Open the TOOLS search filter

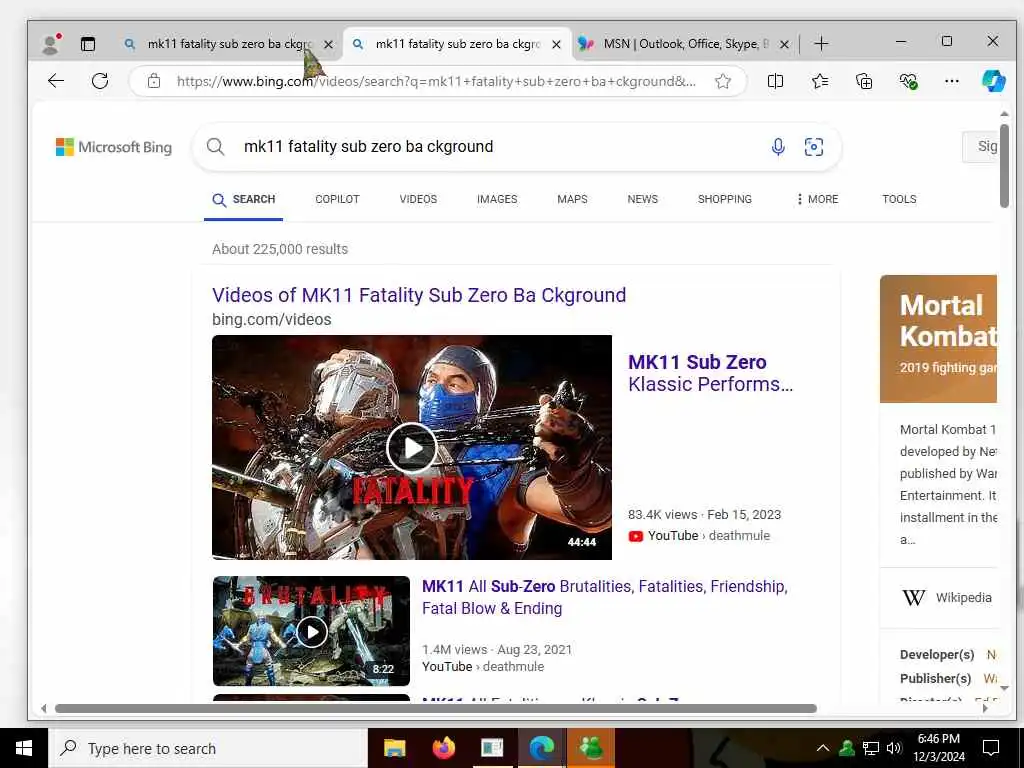[x=899, y=199]
